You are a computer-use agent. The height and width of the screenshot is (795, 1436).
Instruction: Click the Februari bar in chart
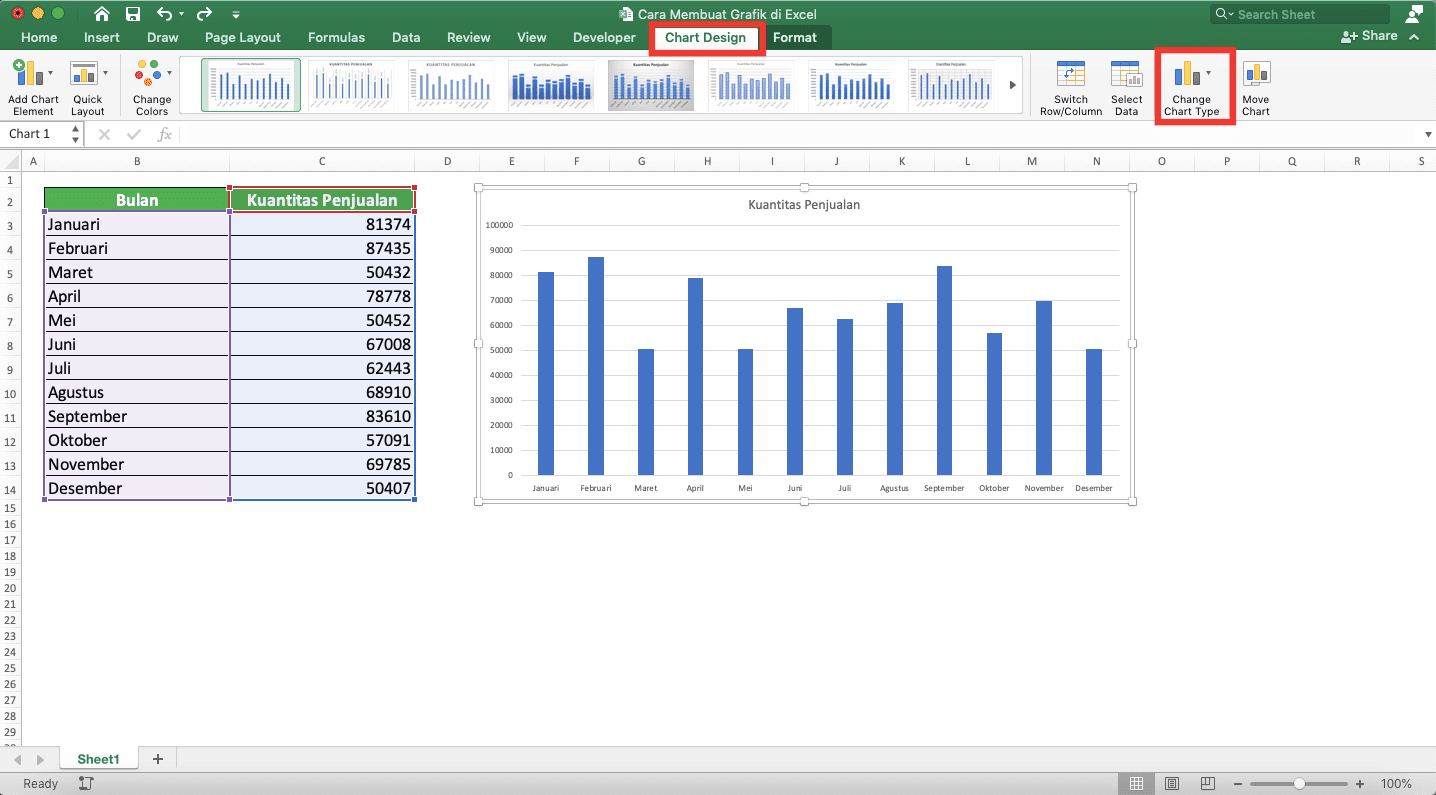pos(596,366)
